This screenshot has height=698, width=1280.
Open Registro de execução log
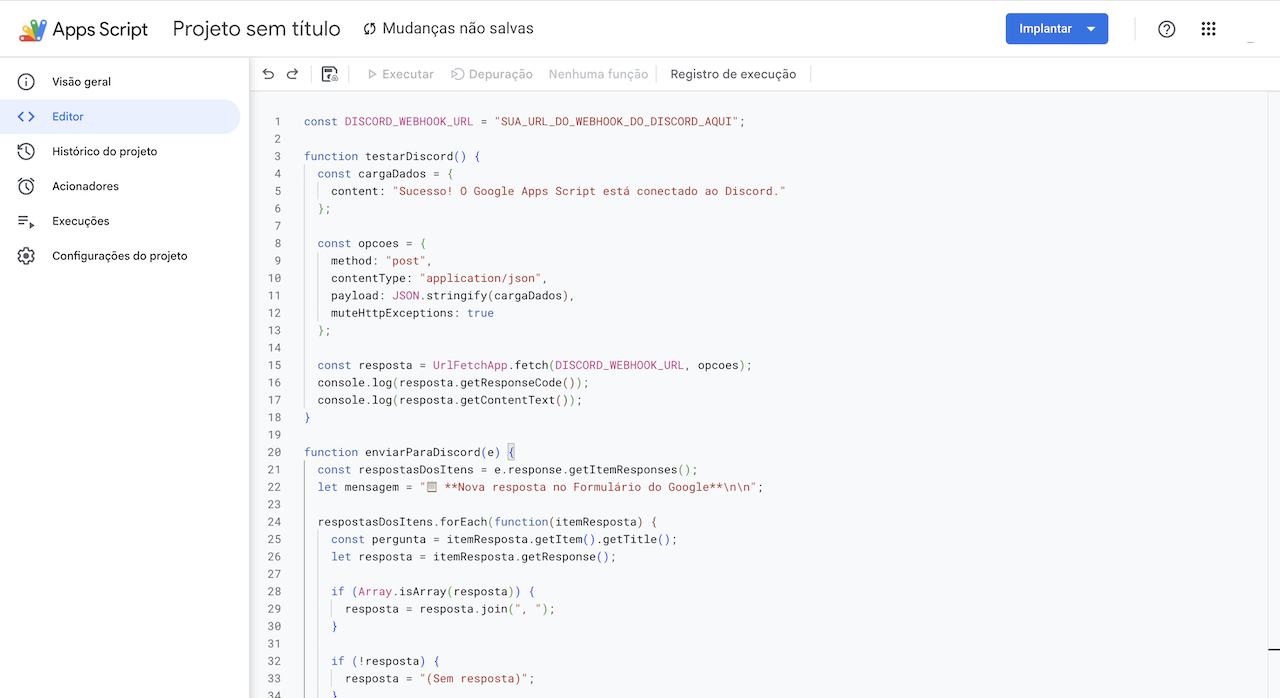[733, 74]
